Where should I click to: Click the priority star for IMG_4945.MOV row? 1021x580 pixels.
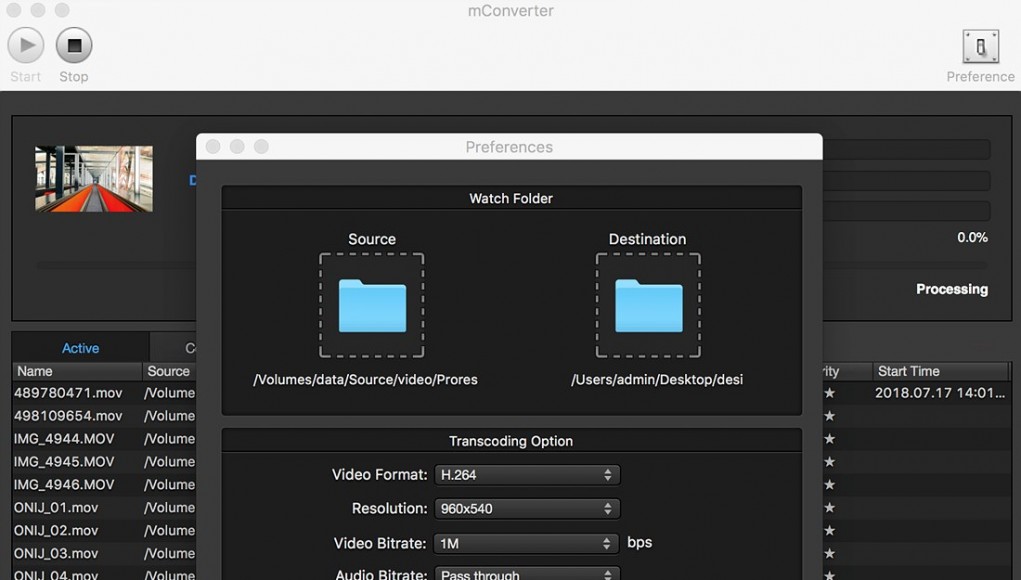829,462
